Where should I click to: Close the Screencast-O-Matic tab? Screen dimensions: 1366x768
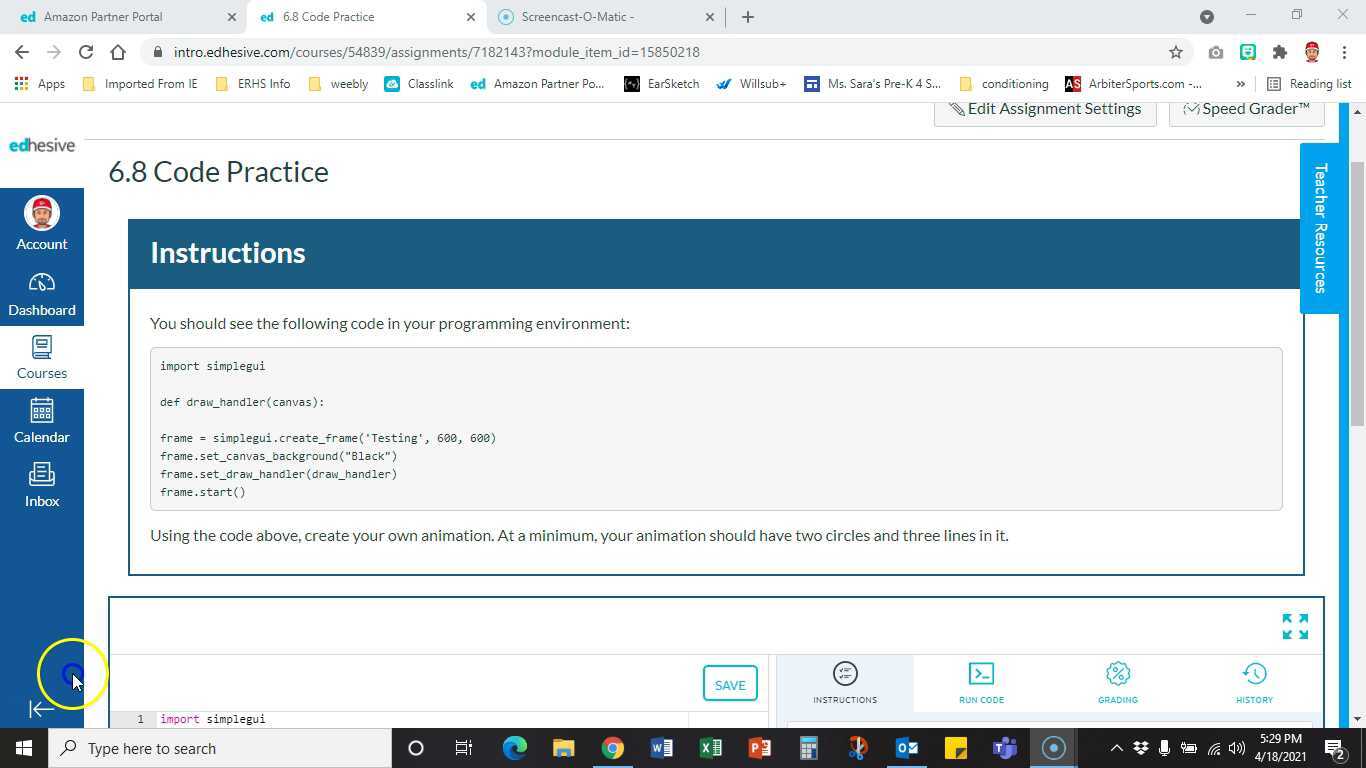710,17
